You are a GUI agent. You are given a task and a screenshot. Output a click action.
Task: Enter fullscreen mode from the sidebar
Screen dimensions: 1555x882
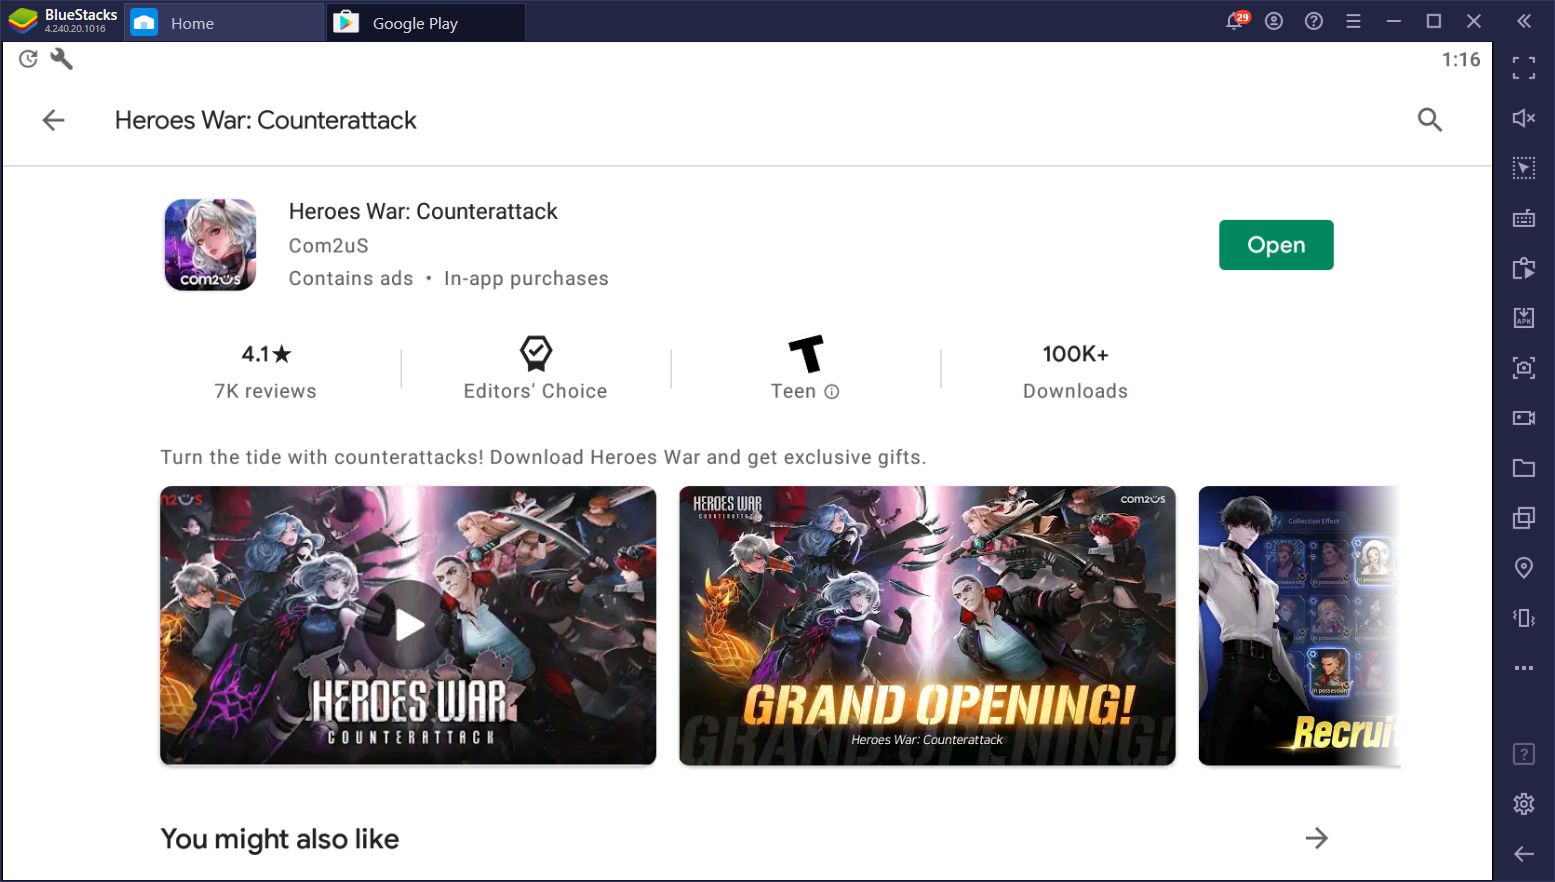[1523, 68]
